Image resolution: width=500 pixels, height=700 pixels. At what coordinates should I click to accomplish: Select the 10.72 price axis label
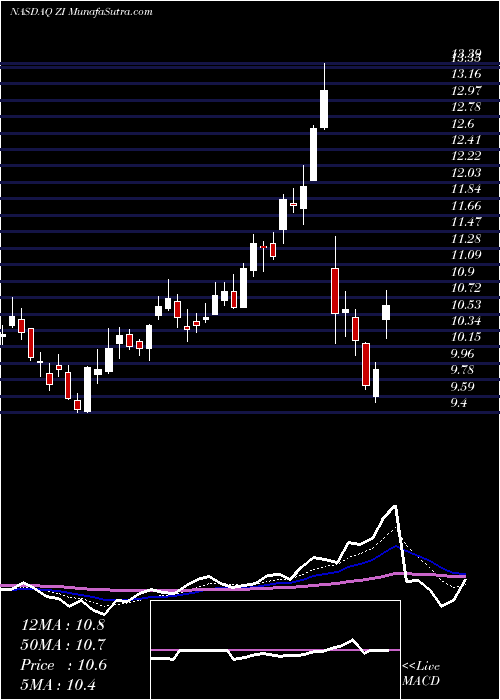[466, 288]
